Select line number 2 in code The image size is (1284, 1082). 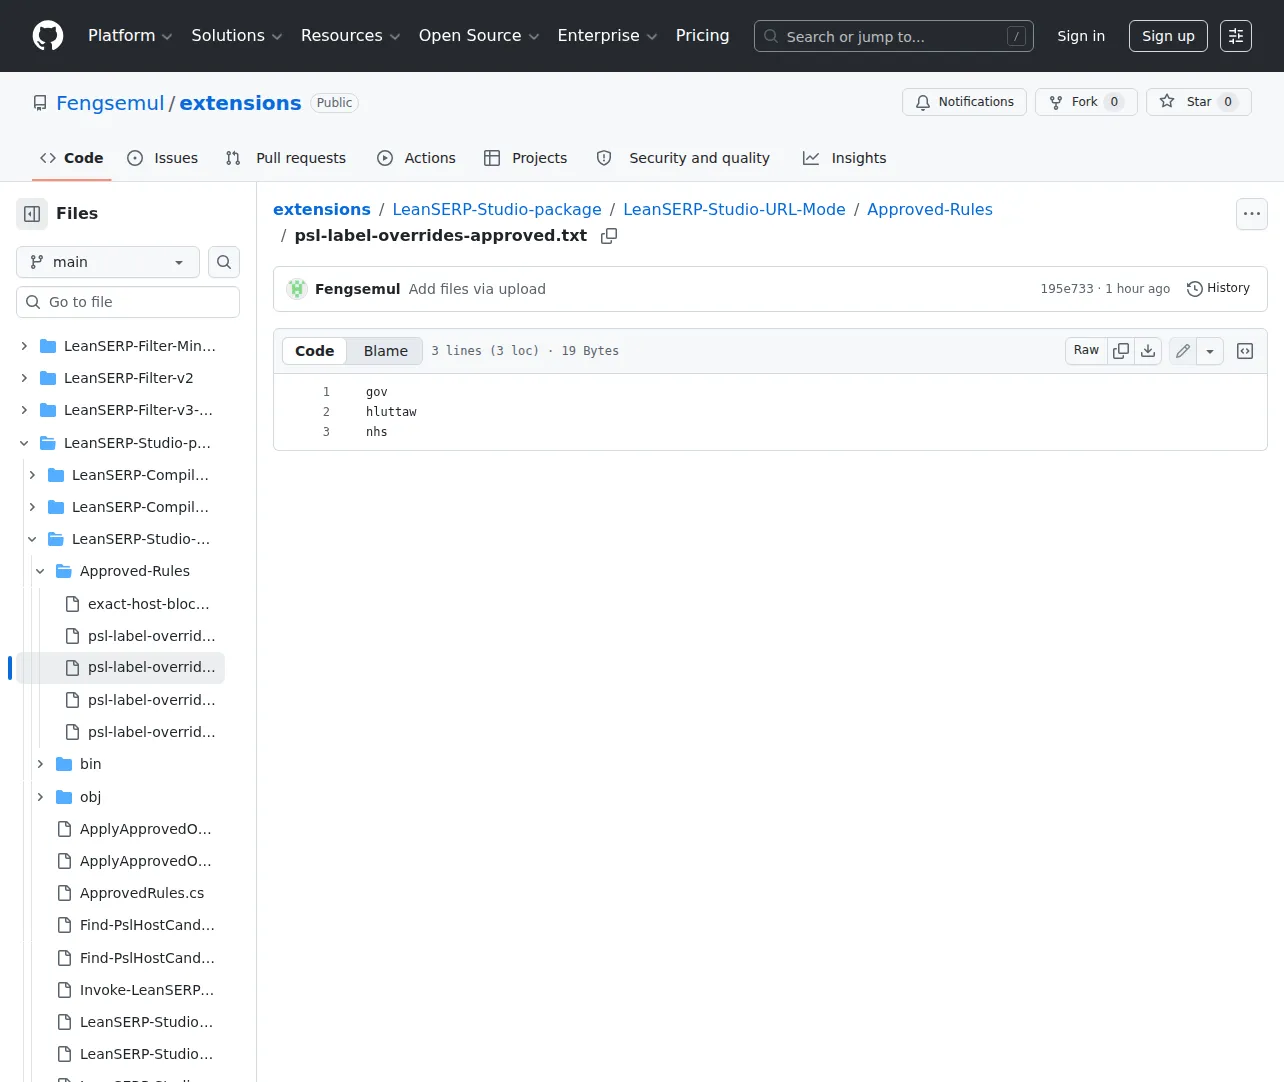click(326, 412)
